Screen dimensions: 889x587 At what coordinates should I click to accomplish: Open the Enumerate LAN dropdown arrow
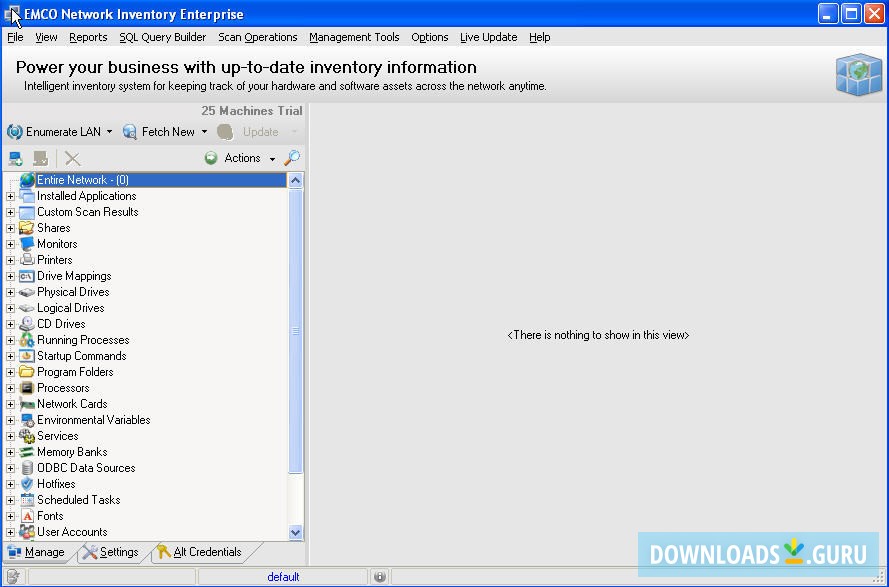(109, 132)
